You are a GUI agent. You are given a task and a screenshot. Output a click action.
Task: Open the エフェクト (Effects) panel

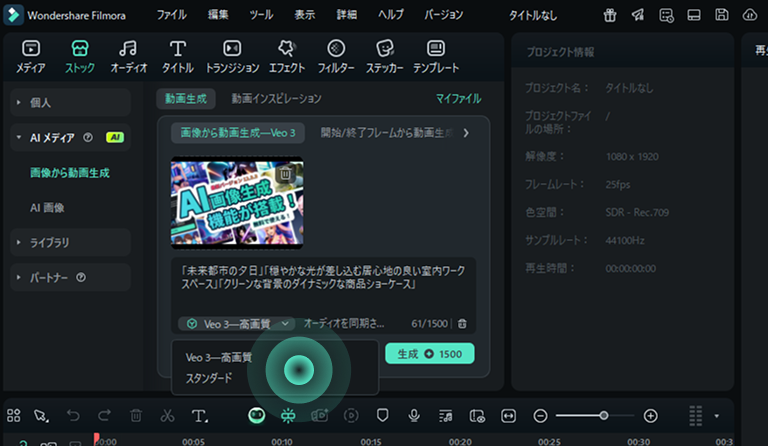[x=287, y=57]
